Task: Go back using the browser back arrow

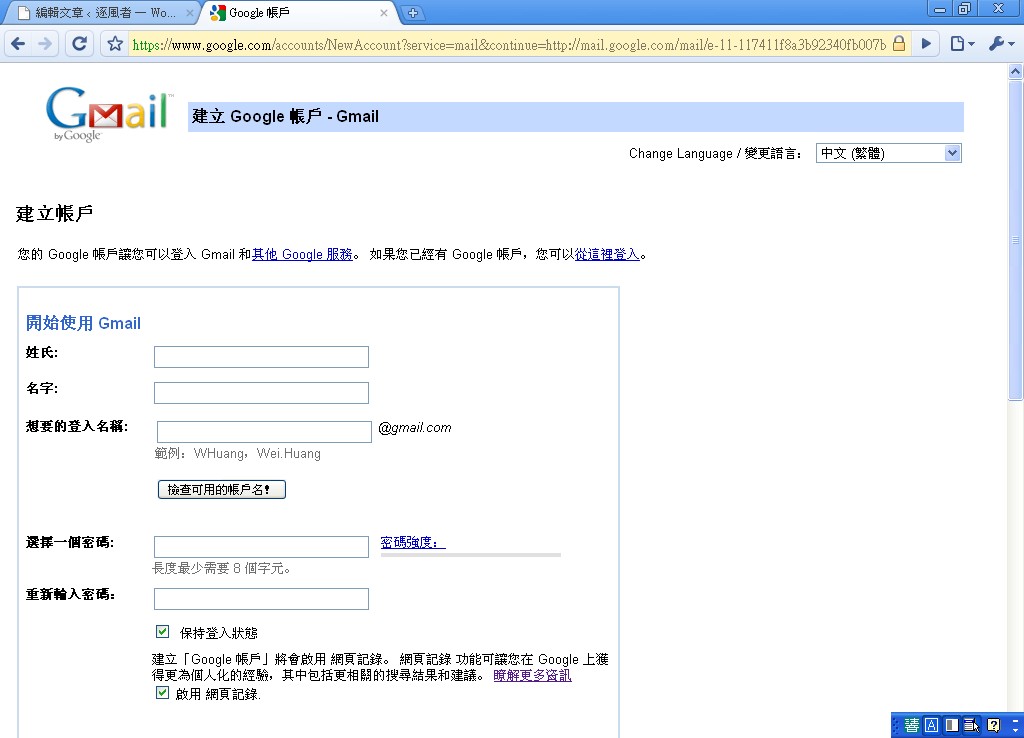Action: coord(18,44)
